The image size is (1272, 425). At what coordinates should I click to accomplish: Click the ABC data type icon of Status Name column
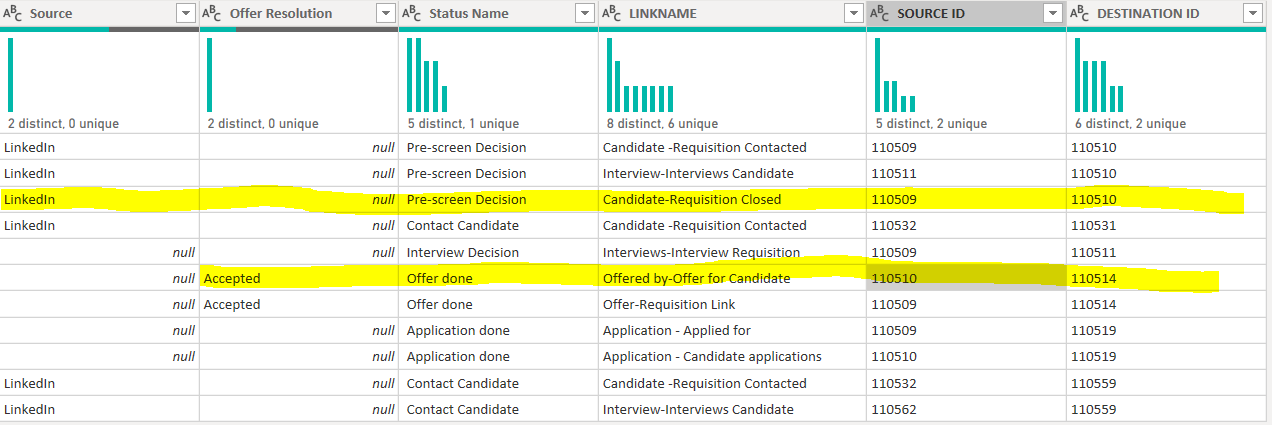411,13
